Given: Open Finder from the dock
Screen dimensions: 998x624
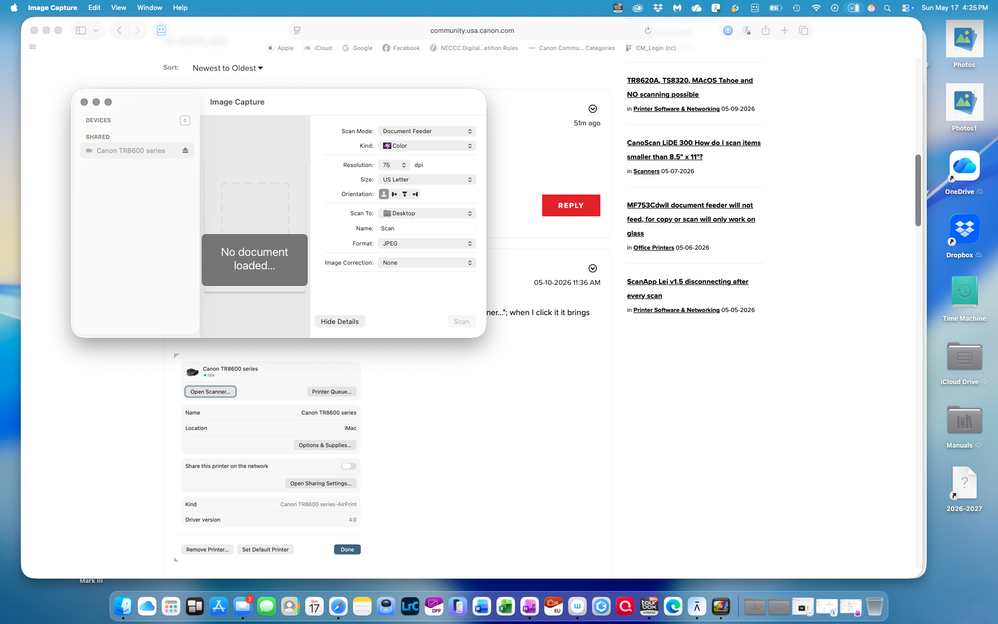Looking at the screenshot, I should (x=123, y=606).
